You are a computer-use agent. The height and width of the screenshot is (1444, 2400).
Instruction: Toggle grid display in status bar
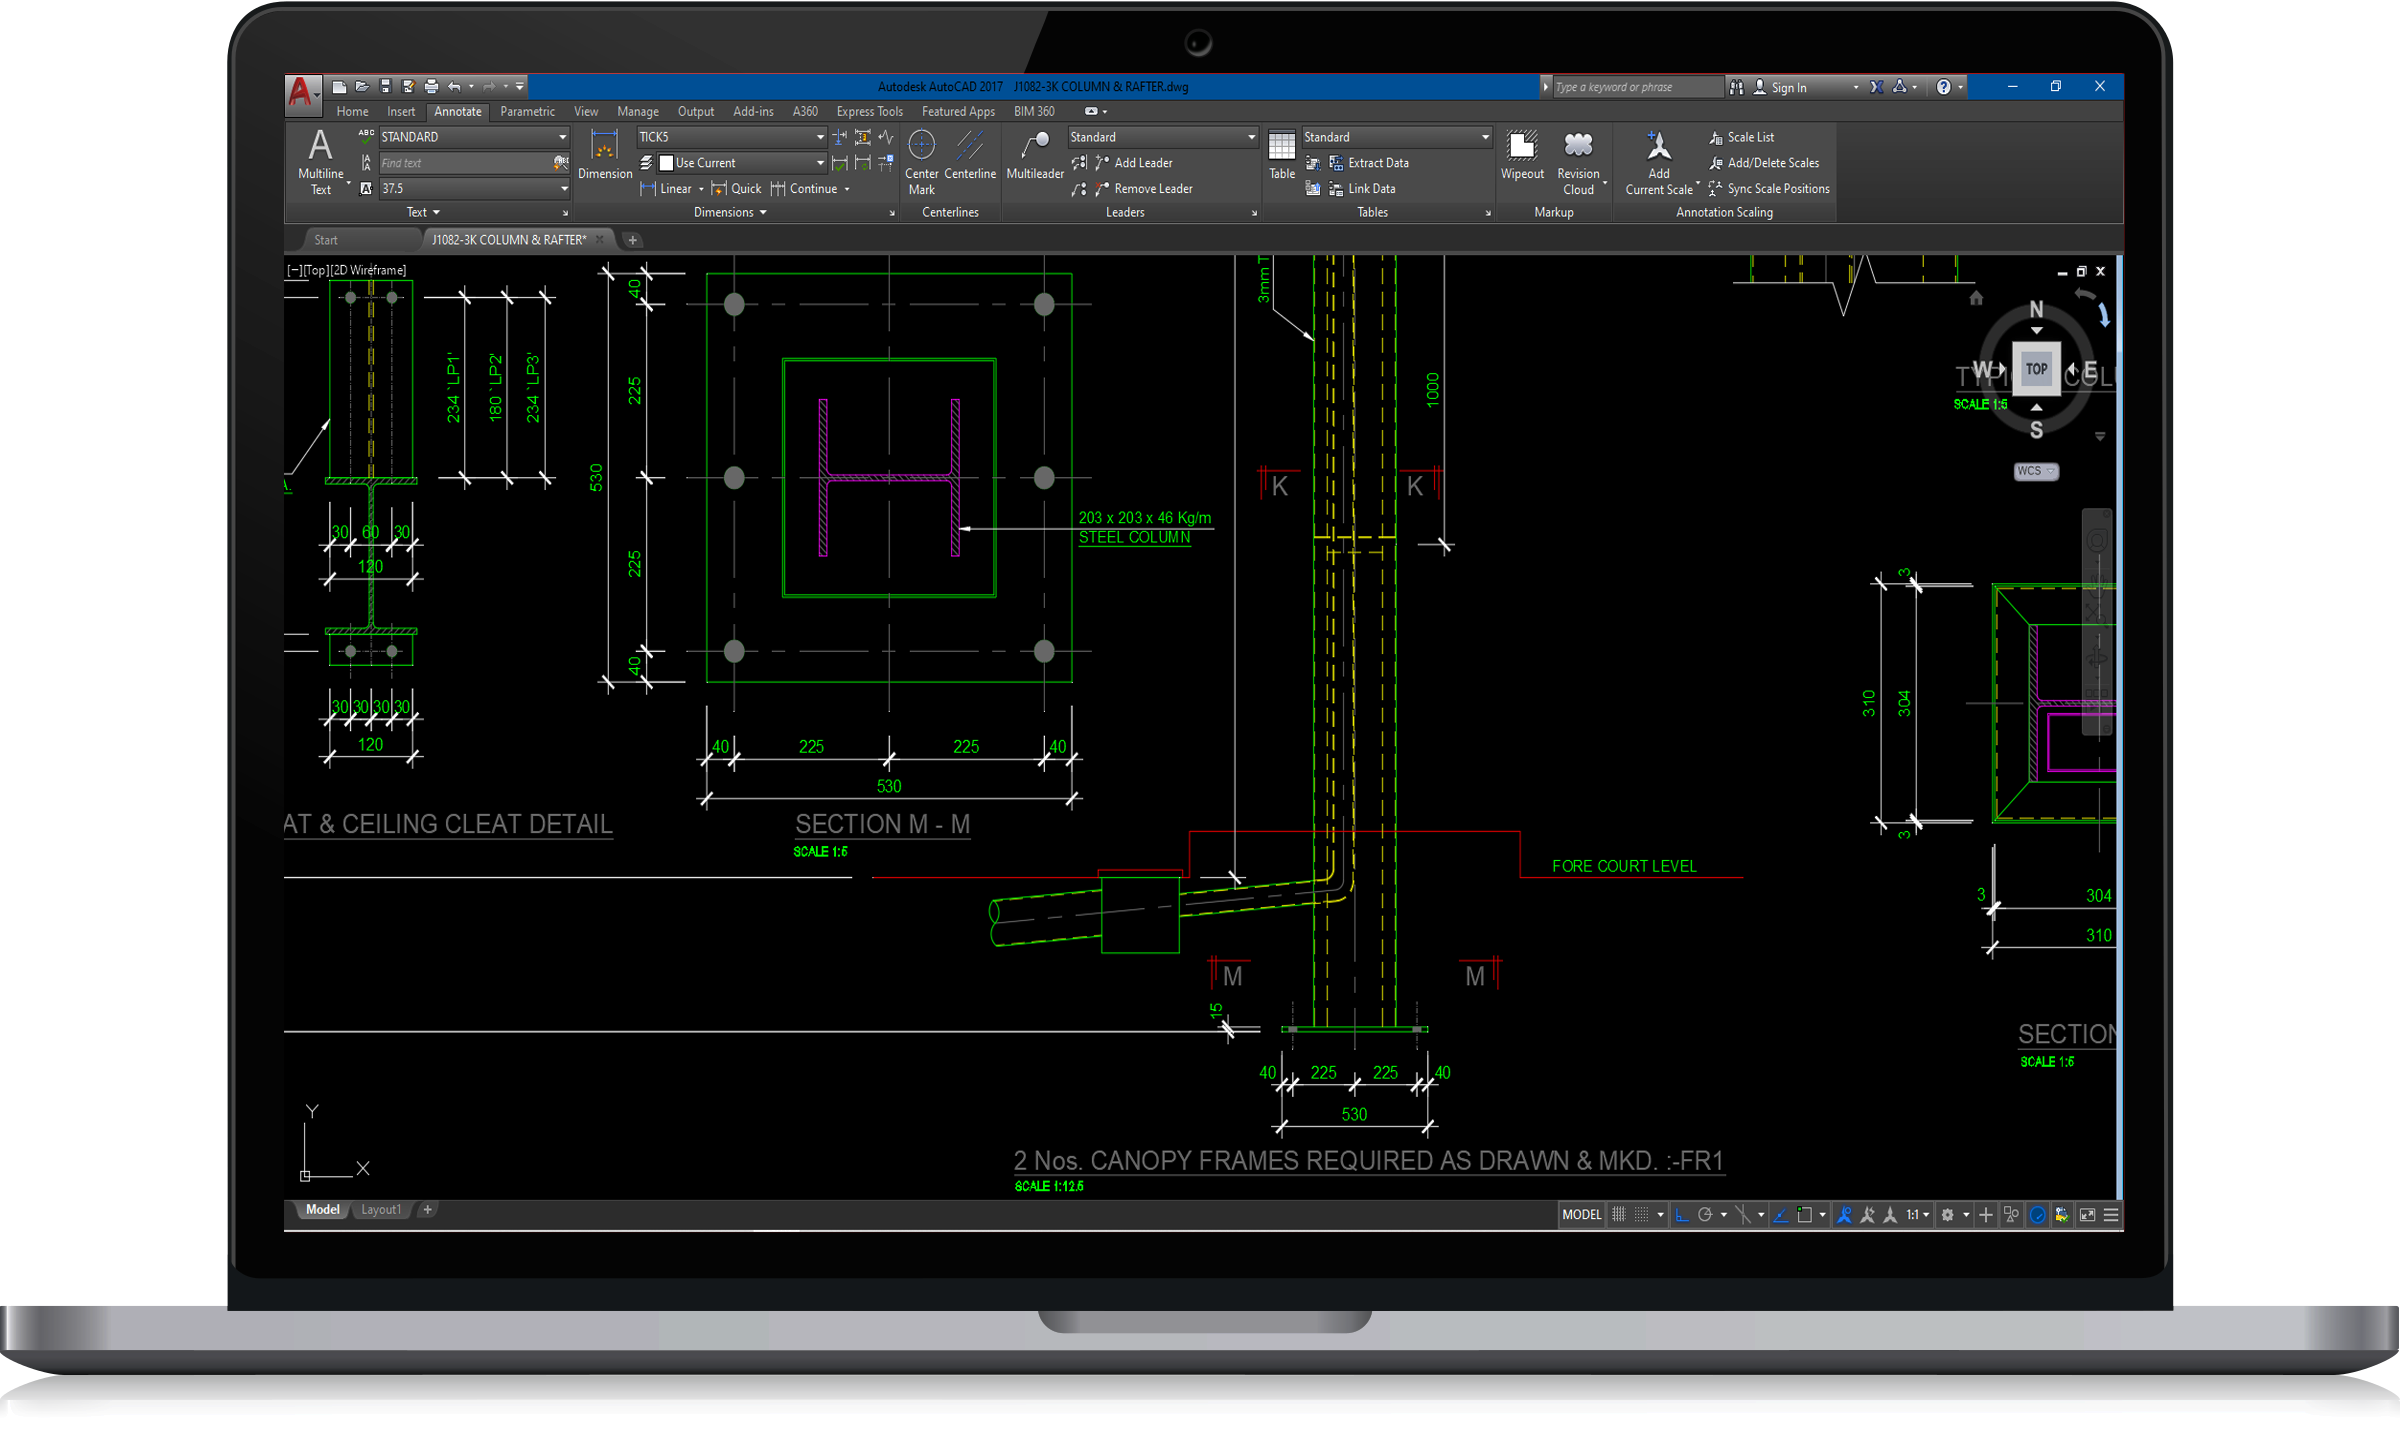[1619, 1214]
